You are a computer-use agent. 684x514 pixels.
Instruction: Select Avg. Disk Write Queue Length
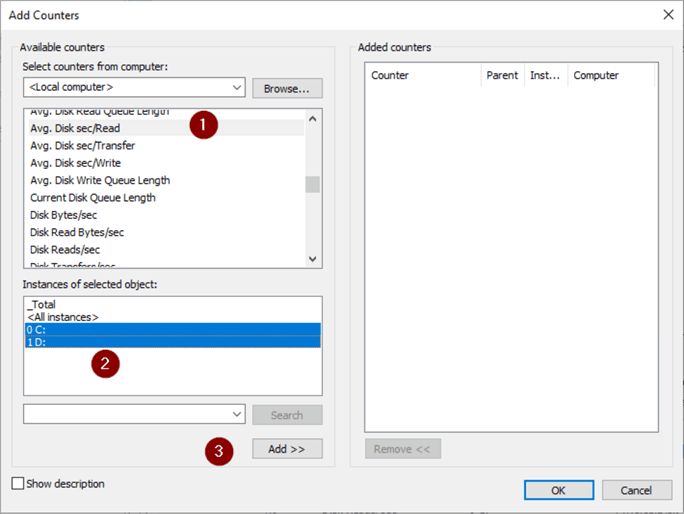point(100,180)
